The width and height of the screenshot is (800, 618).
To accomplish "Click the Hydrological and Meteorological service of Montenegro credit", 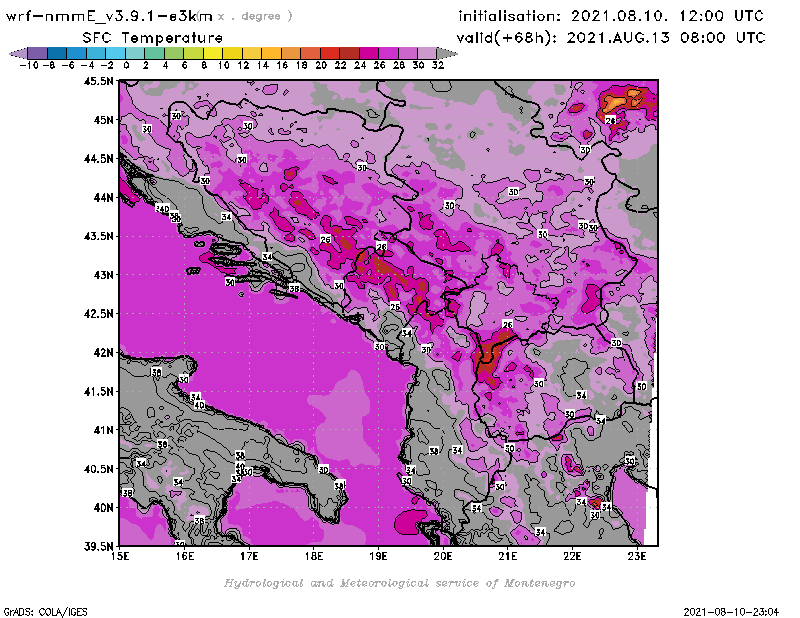I will point(399,583).
